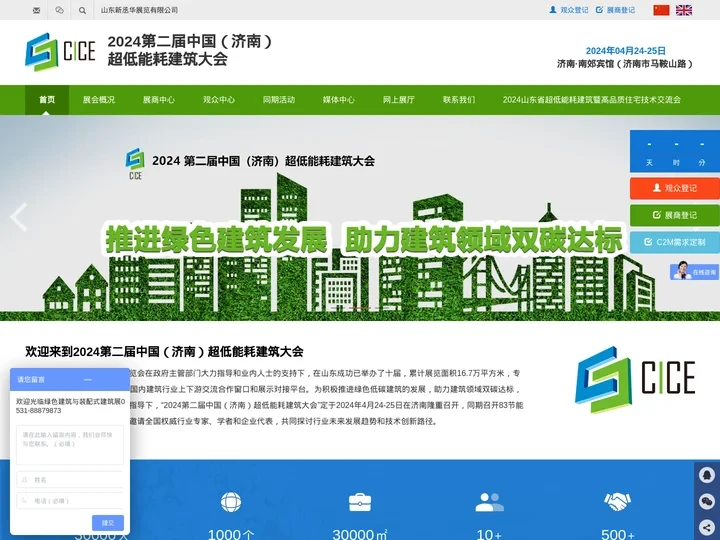The image size is (720, 540).
Task: Minimize the 请您留言 chat widget
Action: (88, 380)
